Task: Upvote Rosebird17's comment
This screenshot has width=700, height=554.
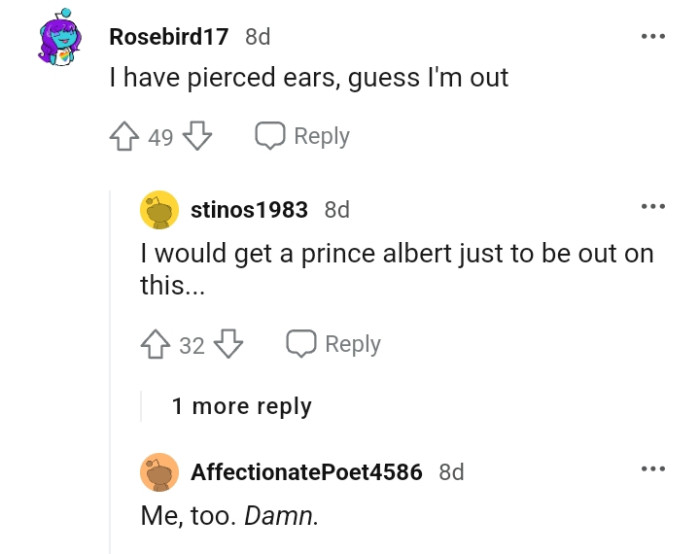Action: tap(125, 136)
